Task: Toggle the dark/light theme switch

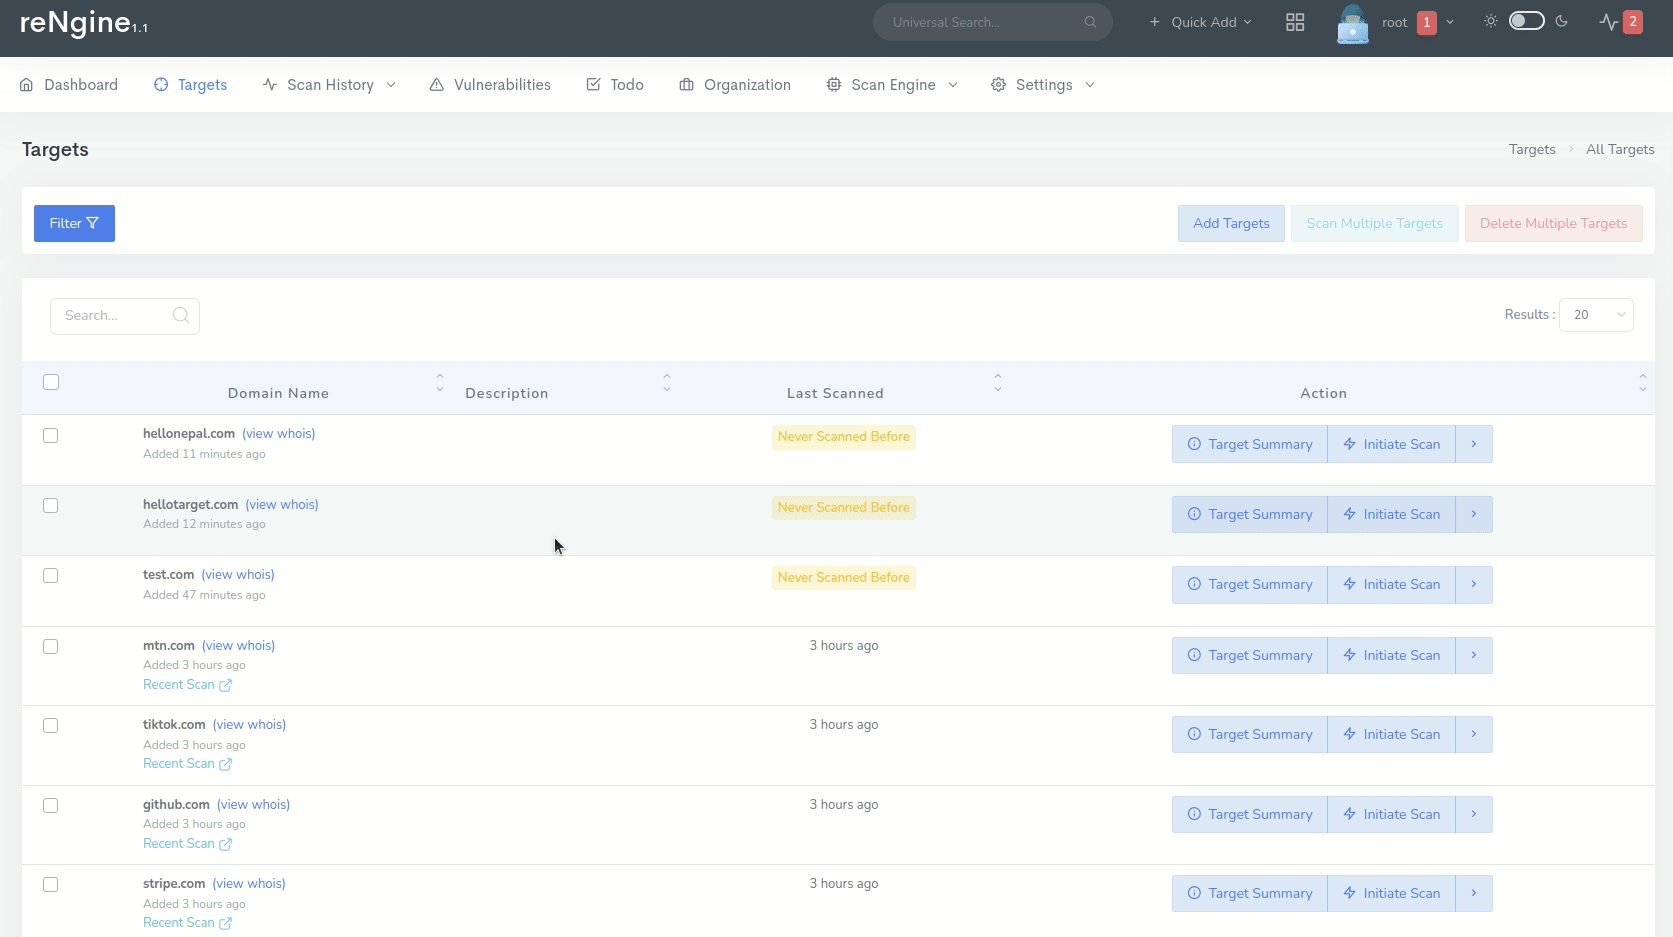Action: [1526, 21]
